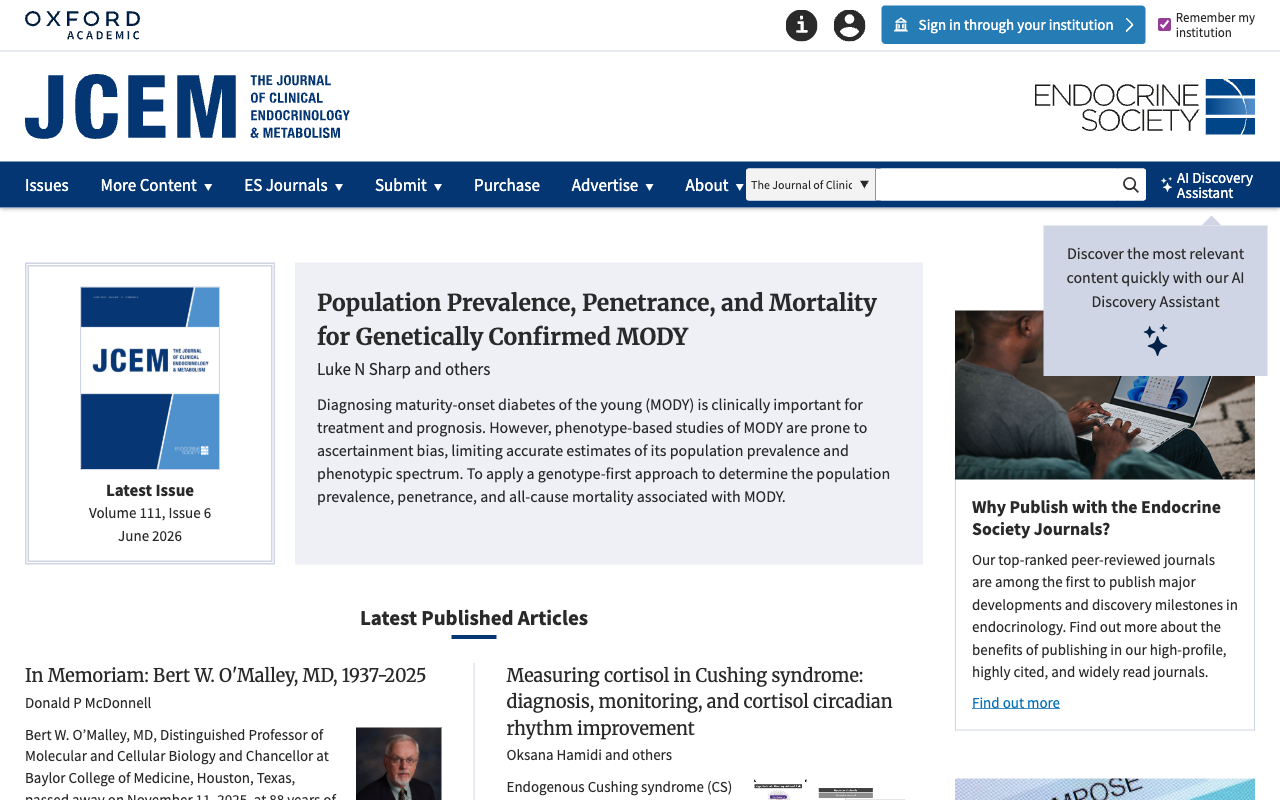Open the Purchase menu item
1280x800 pixels.
pyautogui.click(x=507, y=185)
